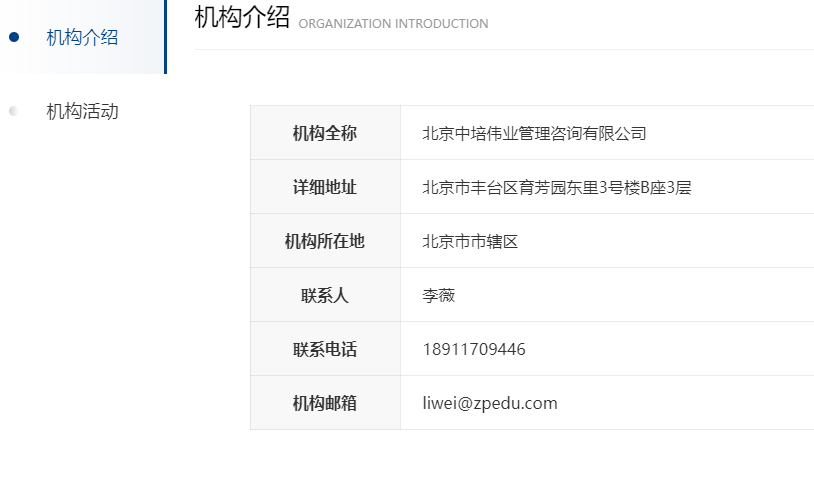
Task: Switch to the 机构活动 sidebar tab
Action: pos(83,112)
